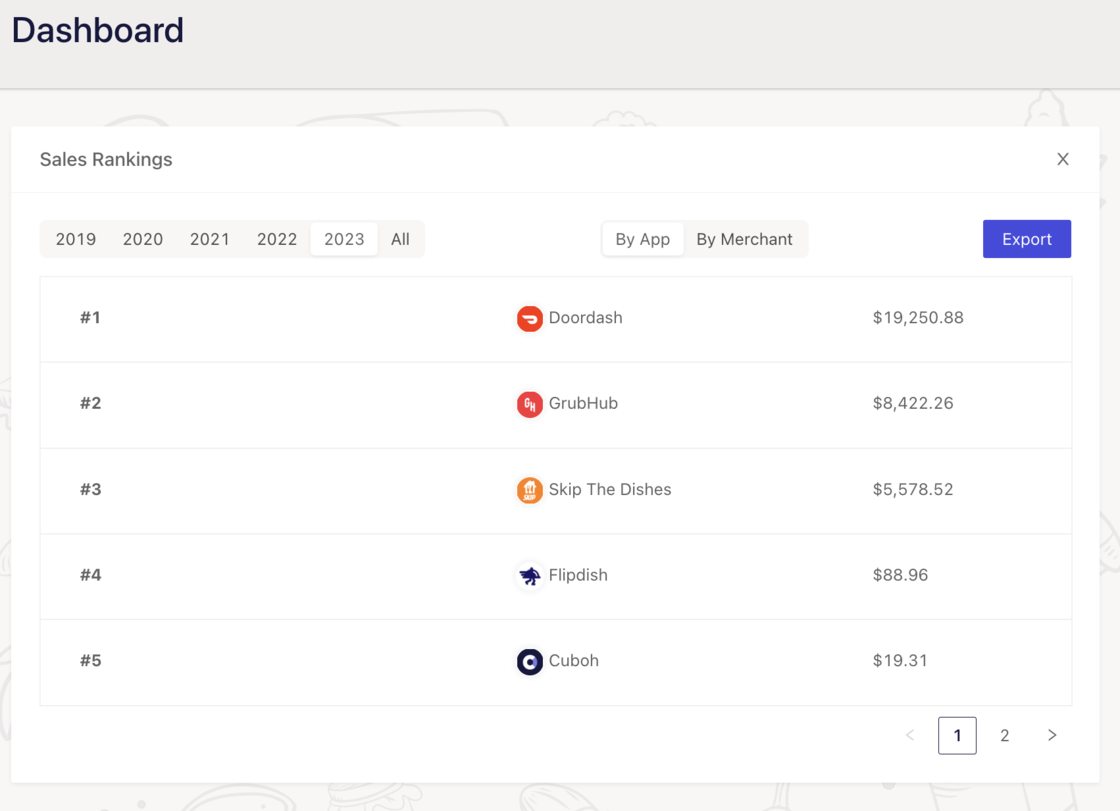Switch rankings to By Merchant view

coord(744,239)
